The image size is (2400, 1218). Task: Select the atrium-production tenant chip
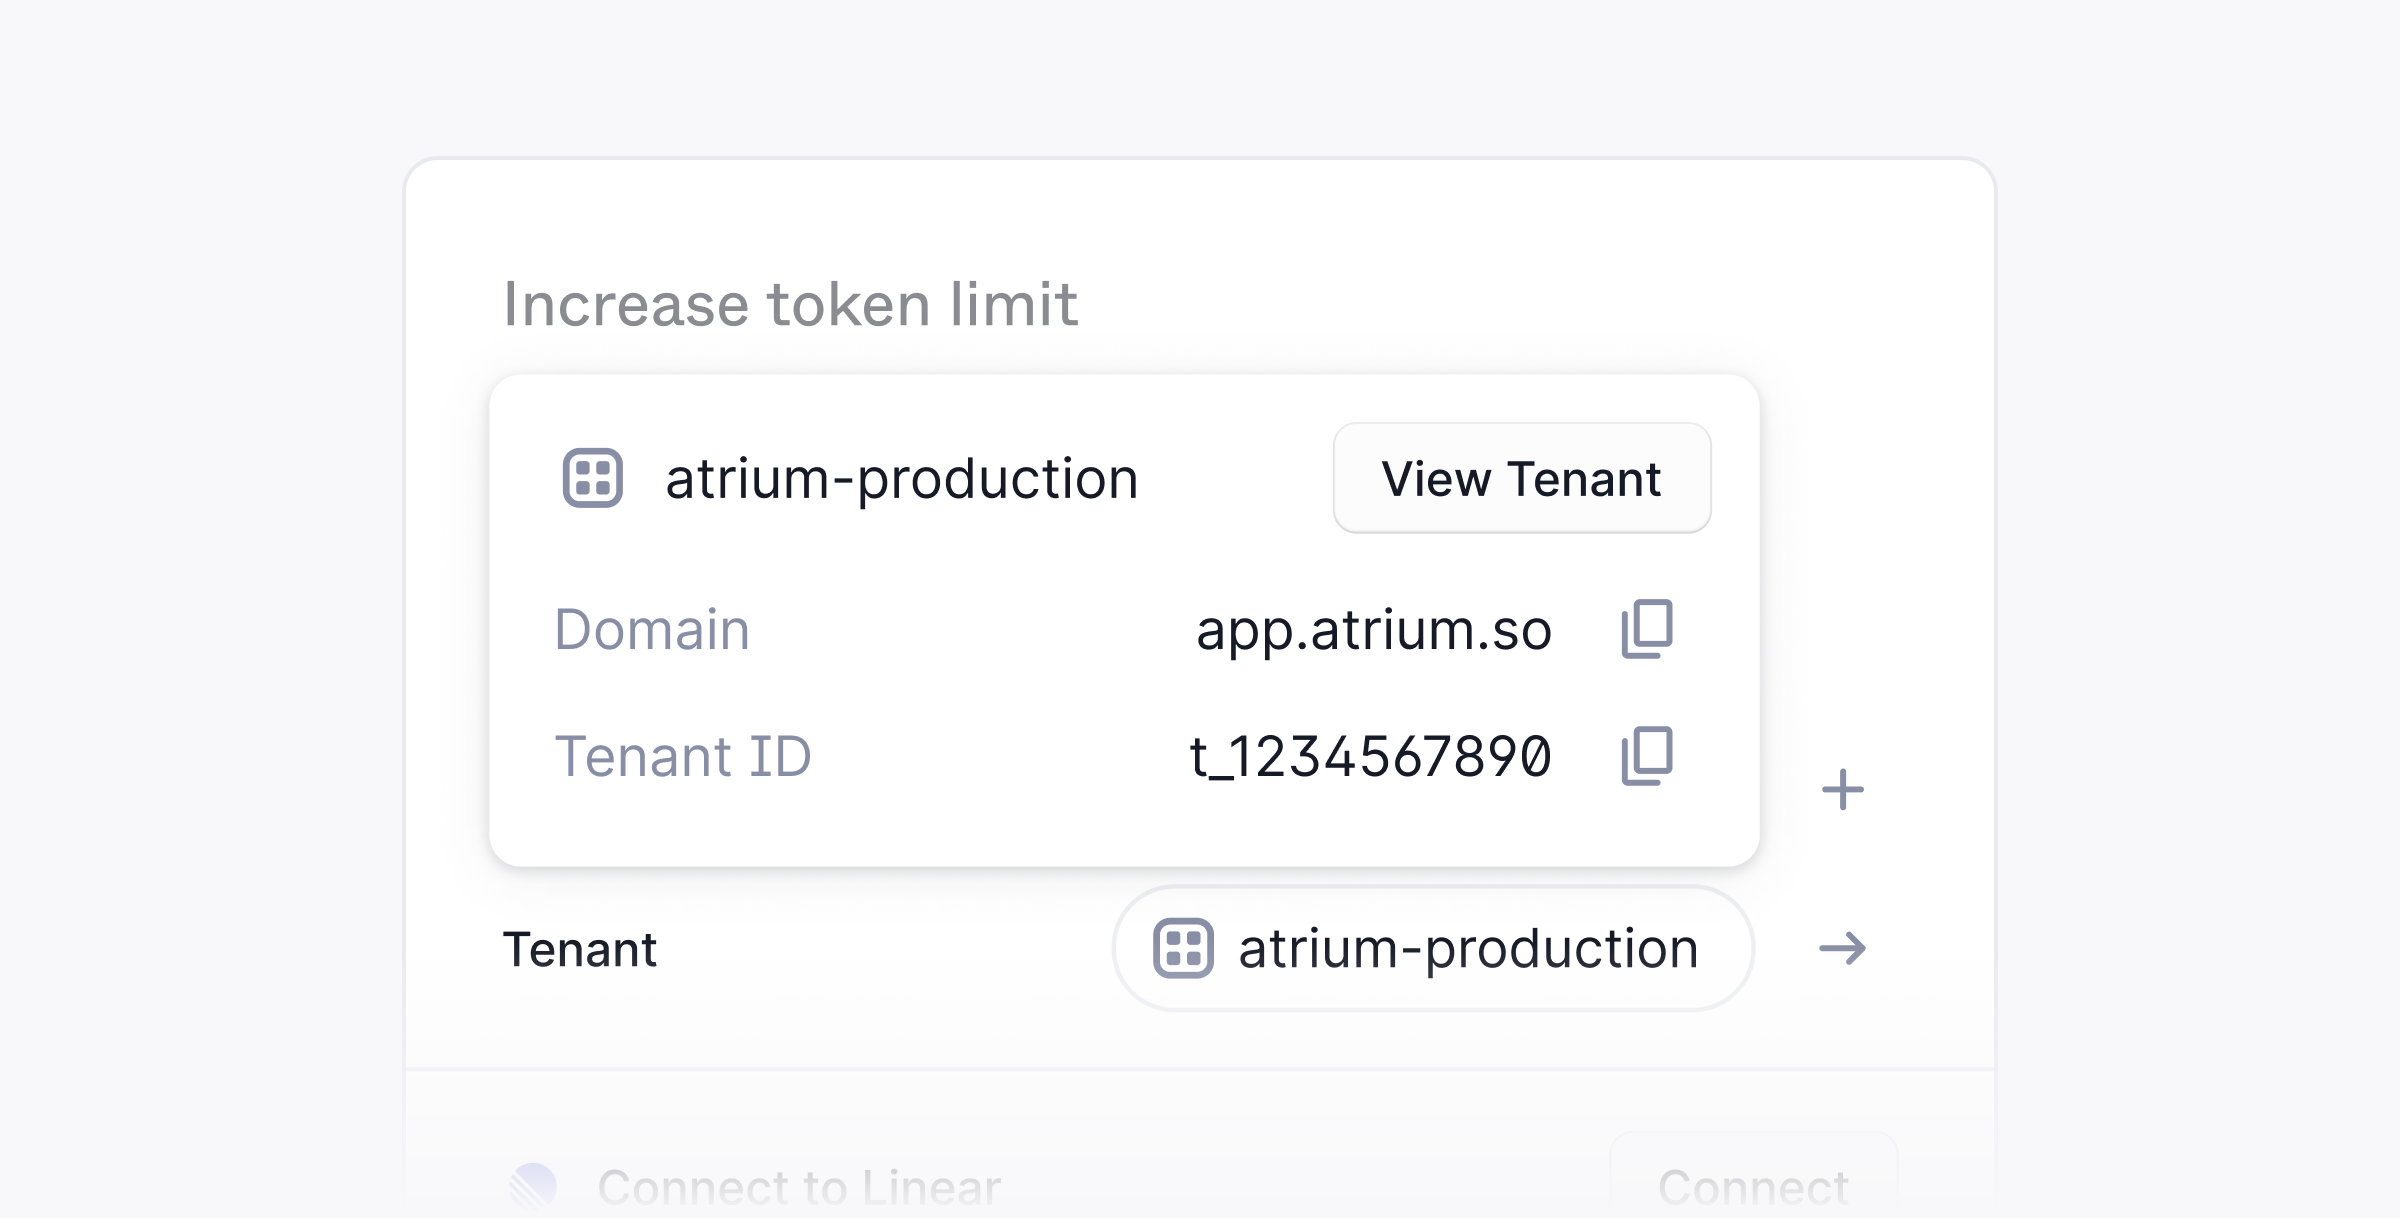pos(1433,948)
